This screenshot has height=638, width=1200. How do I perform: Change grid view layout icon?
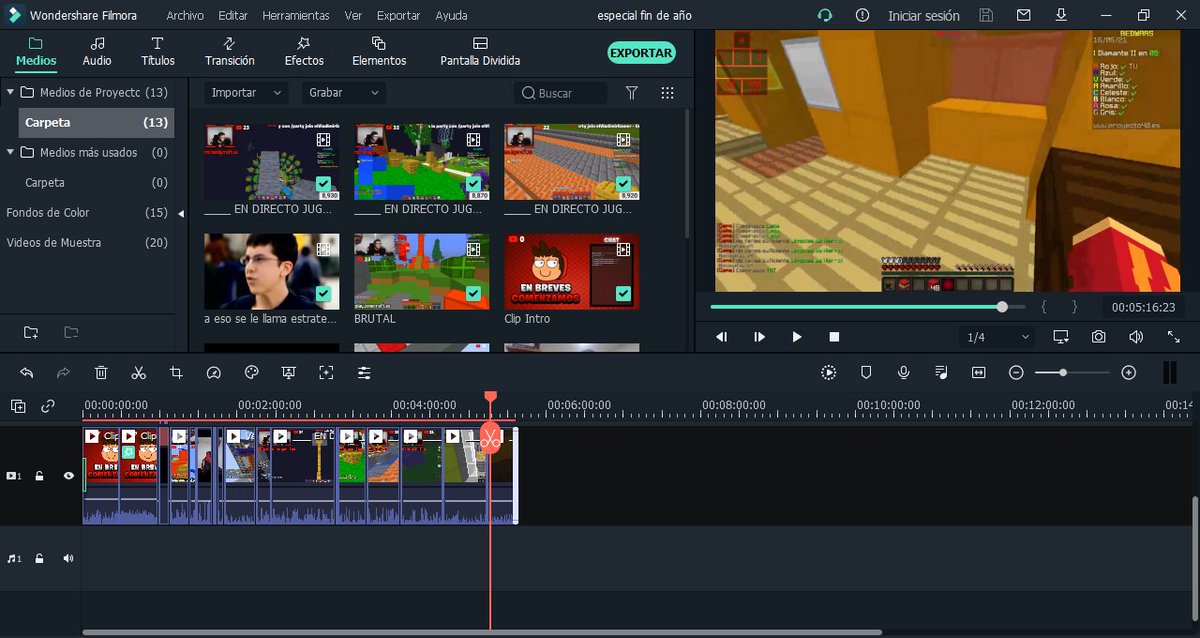pyautogui.click(x=668, y=93)
